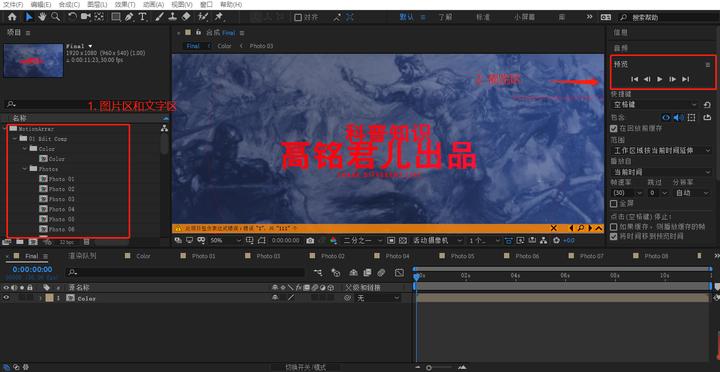The image size is (720, 372).
Task: Open the composition flowchart icon in viewer
Action: (x=544, y=241)
